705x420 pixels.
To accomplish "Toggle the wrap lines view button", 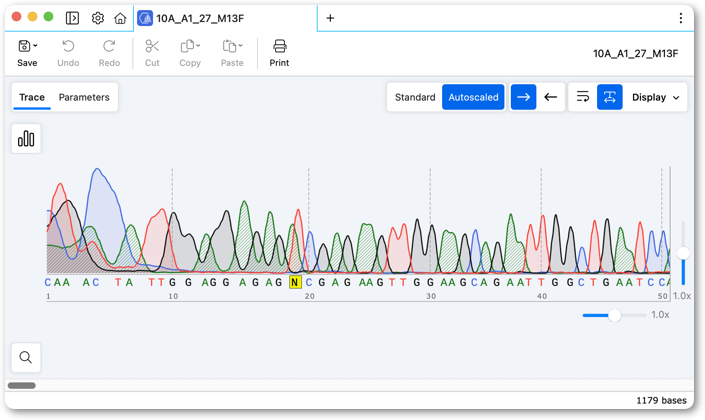I will coord(583,97).
